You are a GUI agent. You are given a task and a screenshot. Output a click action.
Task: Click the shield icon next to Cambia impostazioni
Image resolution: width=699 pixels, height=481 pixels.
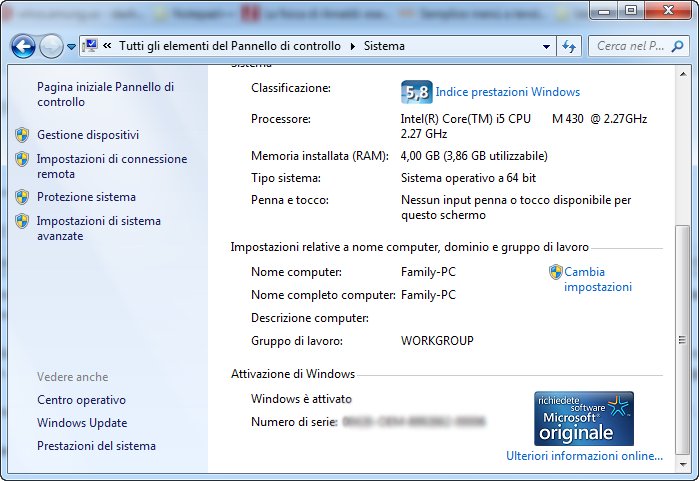click(555, 272)
